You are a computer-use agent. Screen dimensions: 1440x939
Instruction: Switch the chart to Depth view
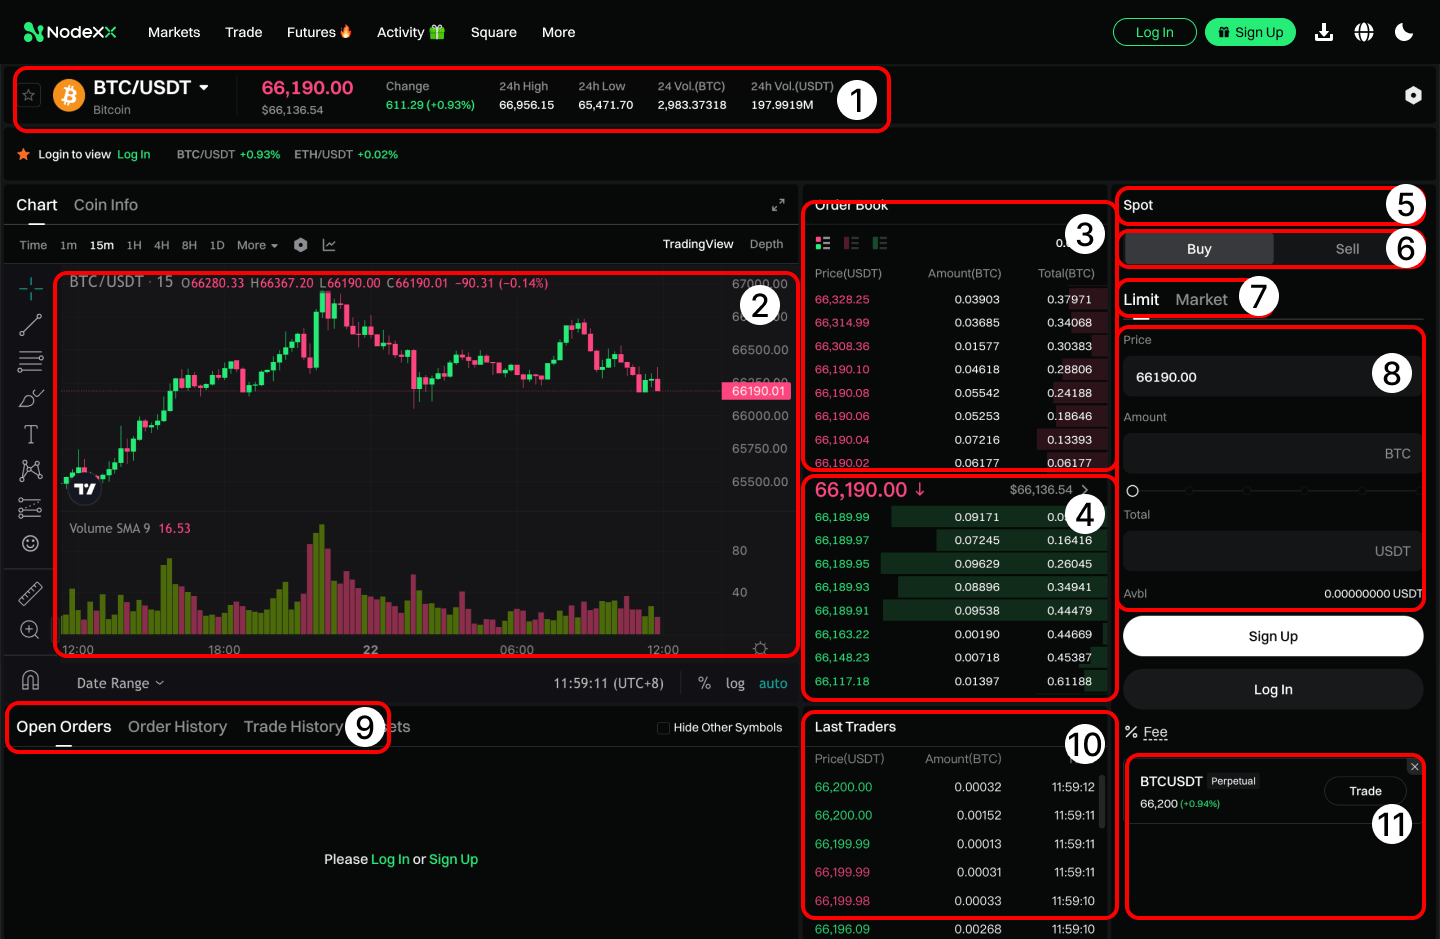coord(766,244)
